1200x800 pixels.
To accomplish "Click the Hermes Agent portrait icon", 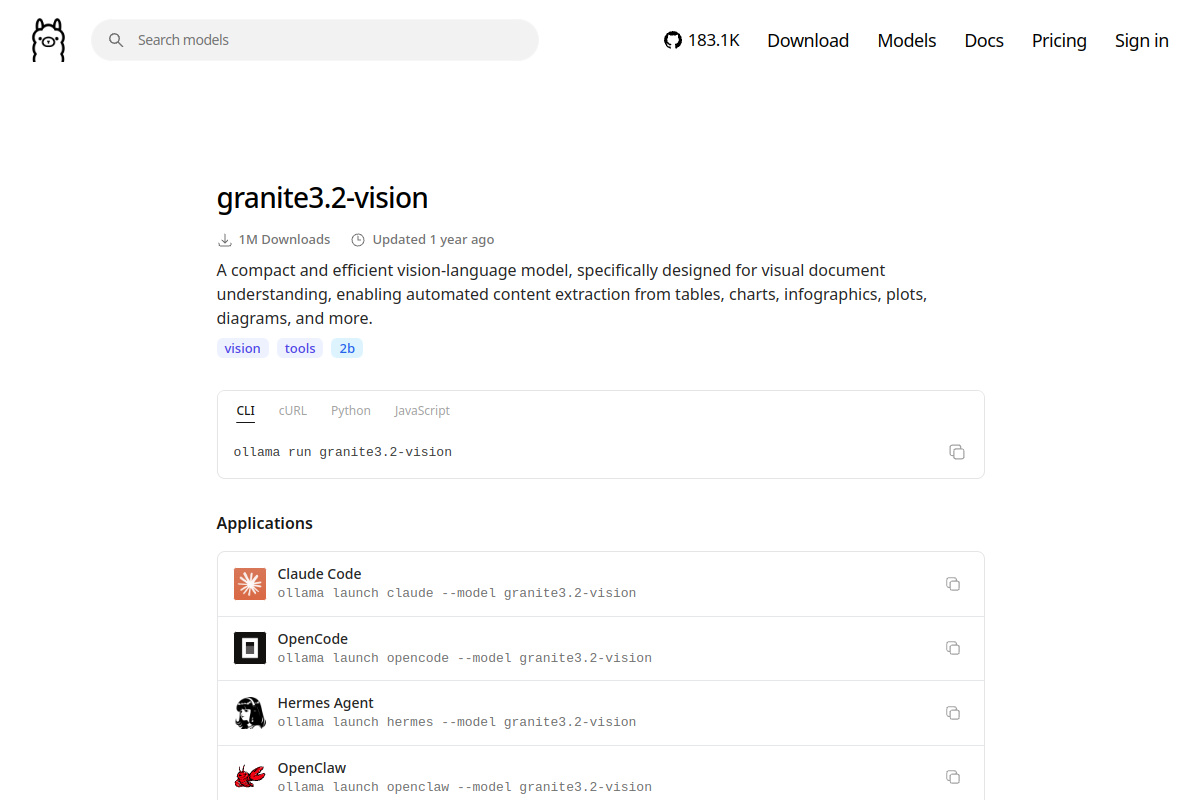I will point(250,713).
